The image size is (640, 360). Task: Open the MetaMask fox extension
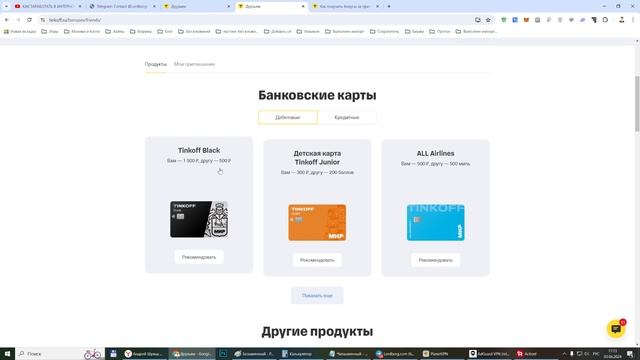pos(526,20)
